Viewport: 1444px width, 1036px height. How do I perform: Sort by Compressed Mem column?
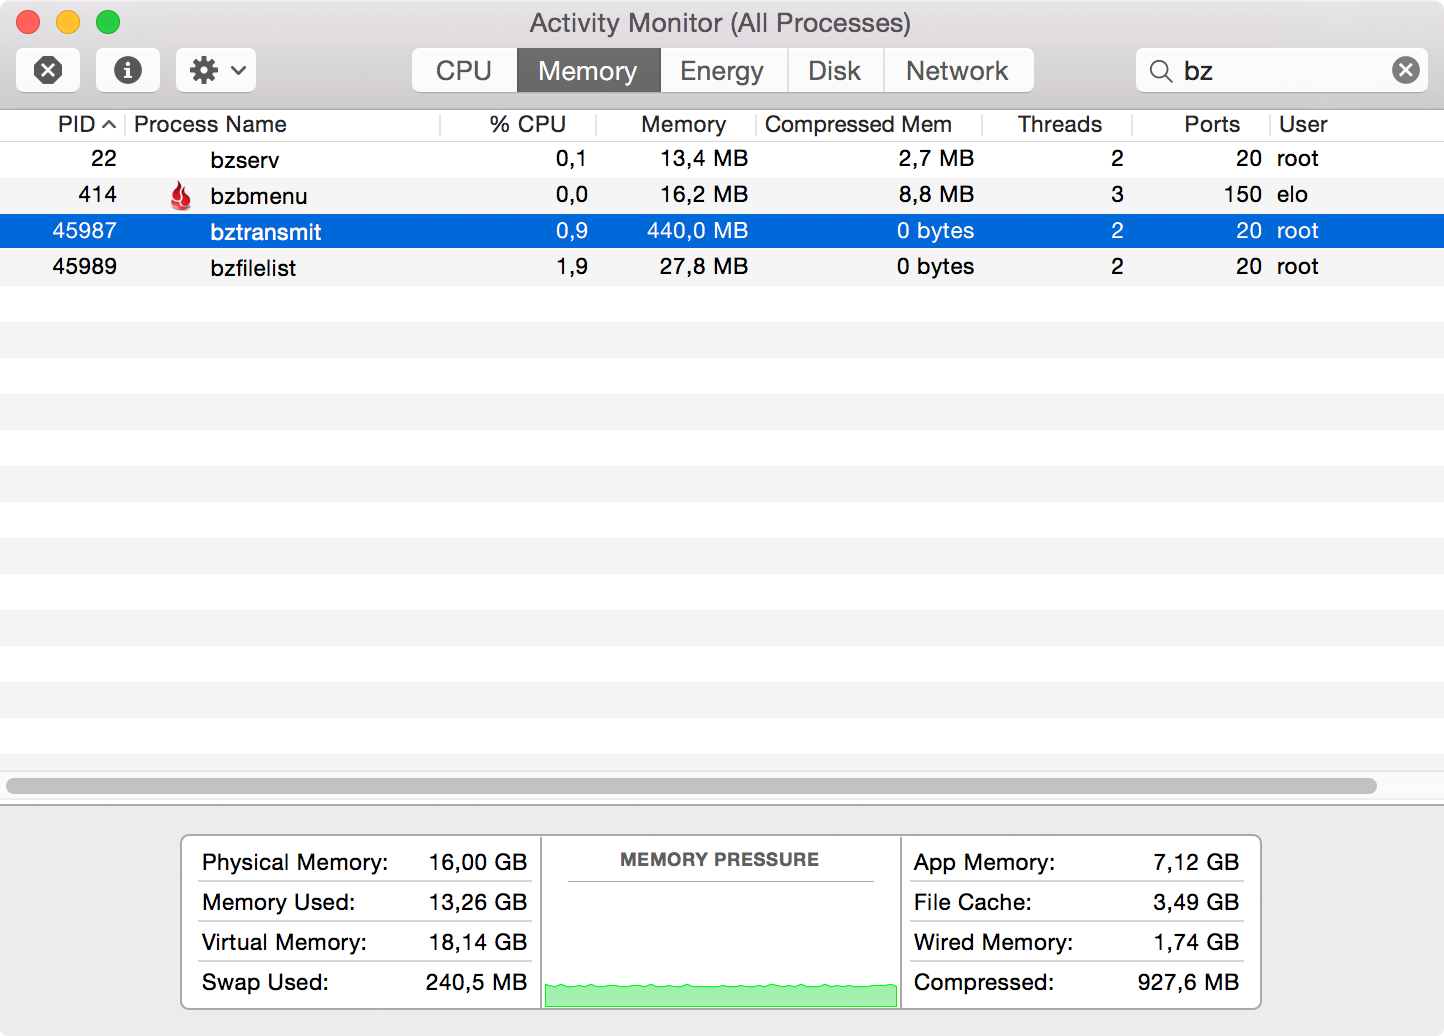click(858, 124)
